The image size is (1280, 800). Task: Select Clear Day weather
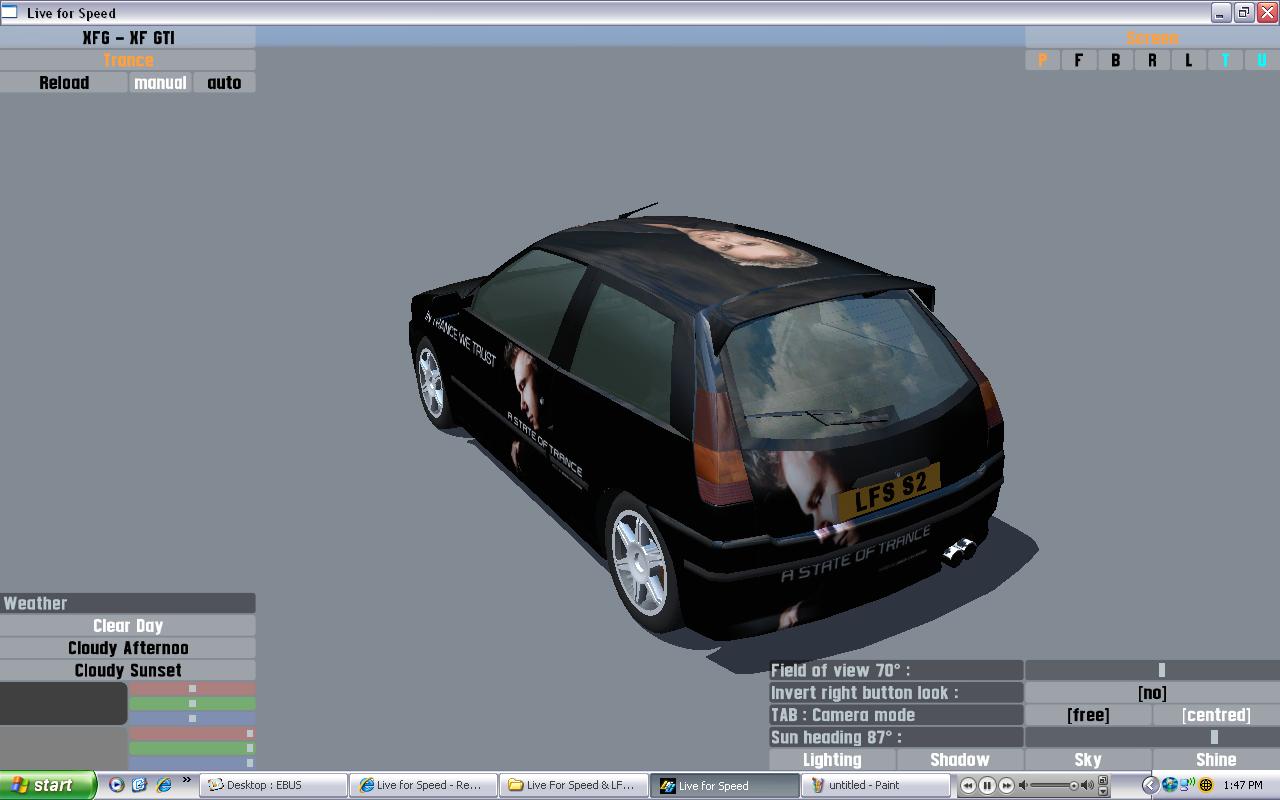(x=128, y=626)
